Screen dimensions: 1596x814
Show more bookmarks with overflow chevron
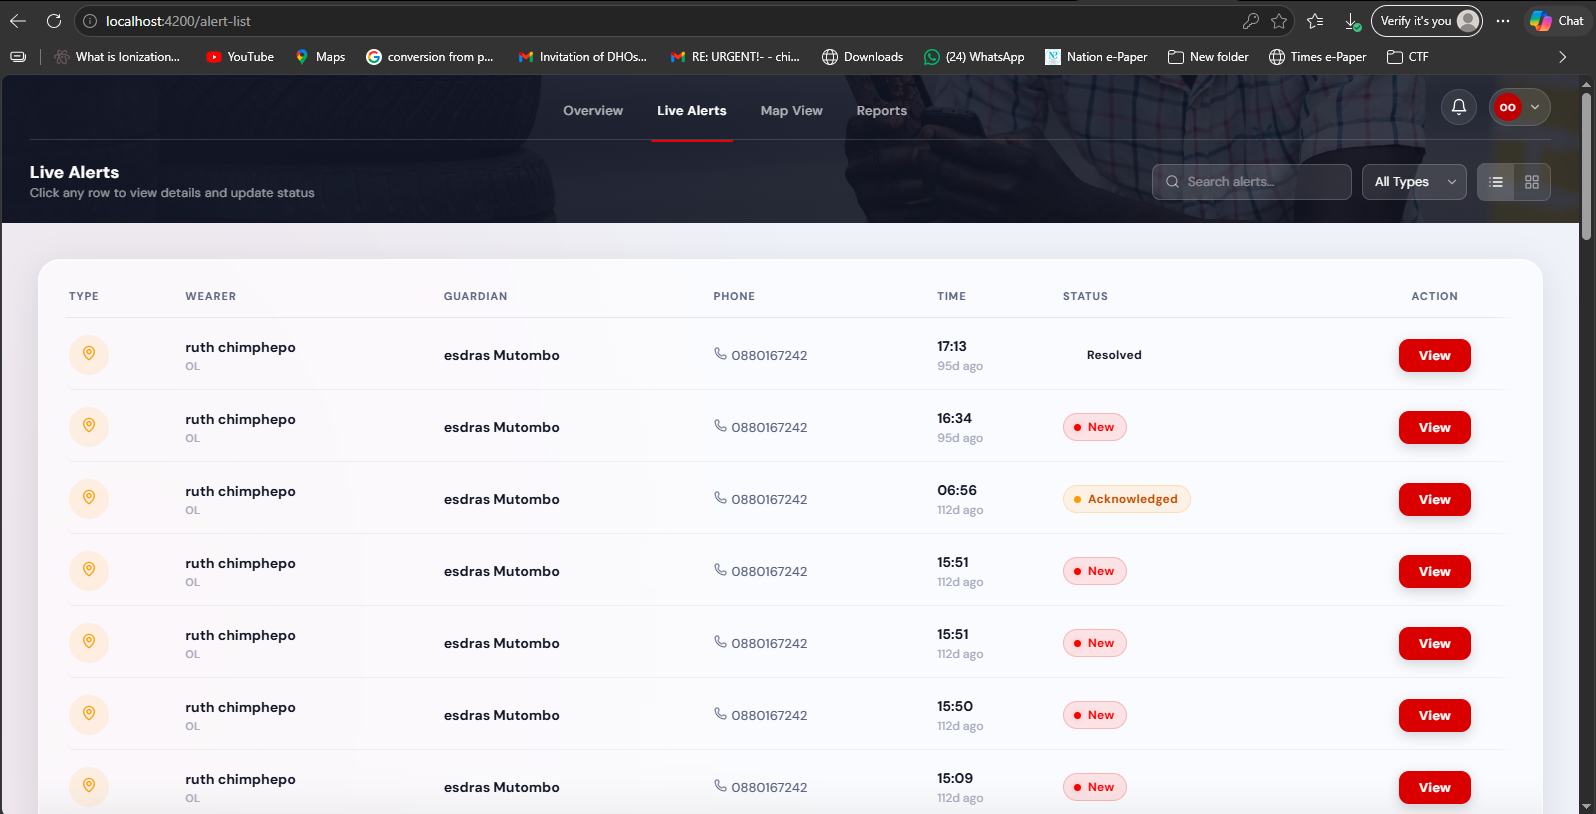tap(1563, 57)
